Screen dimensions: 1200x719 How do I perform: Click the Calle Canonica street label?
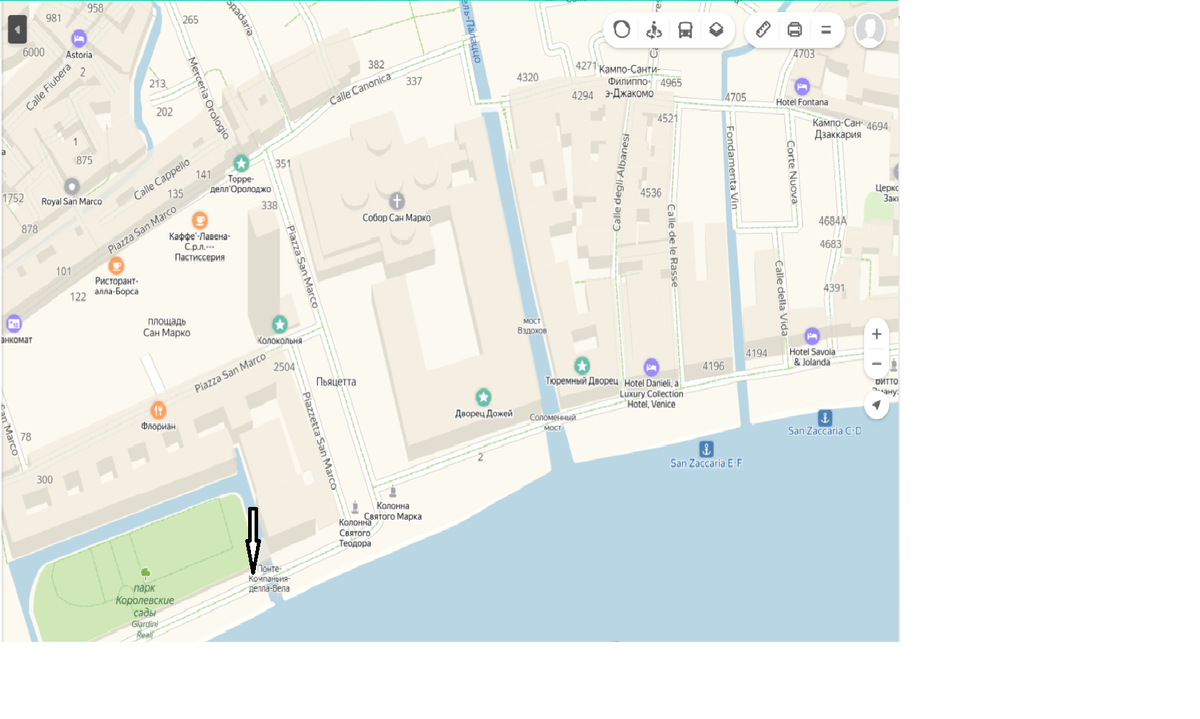click(x=363, y=87)
